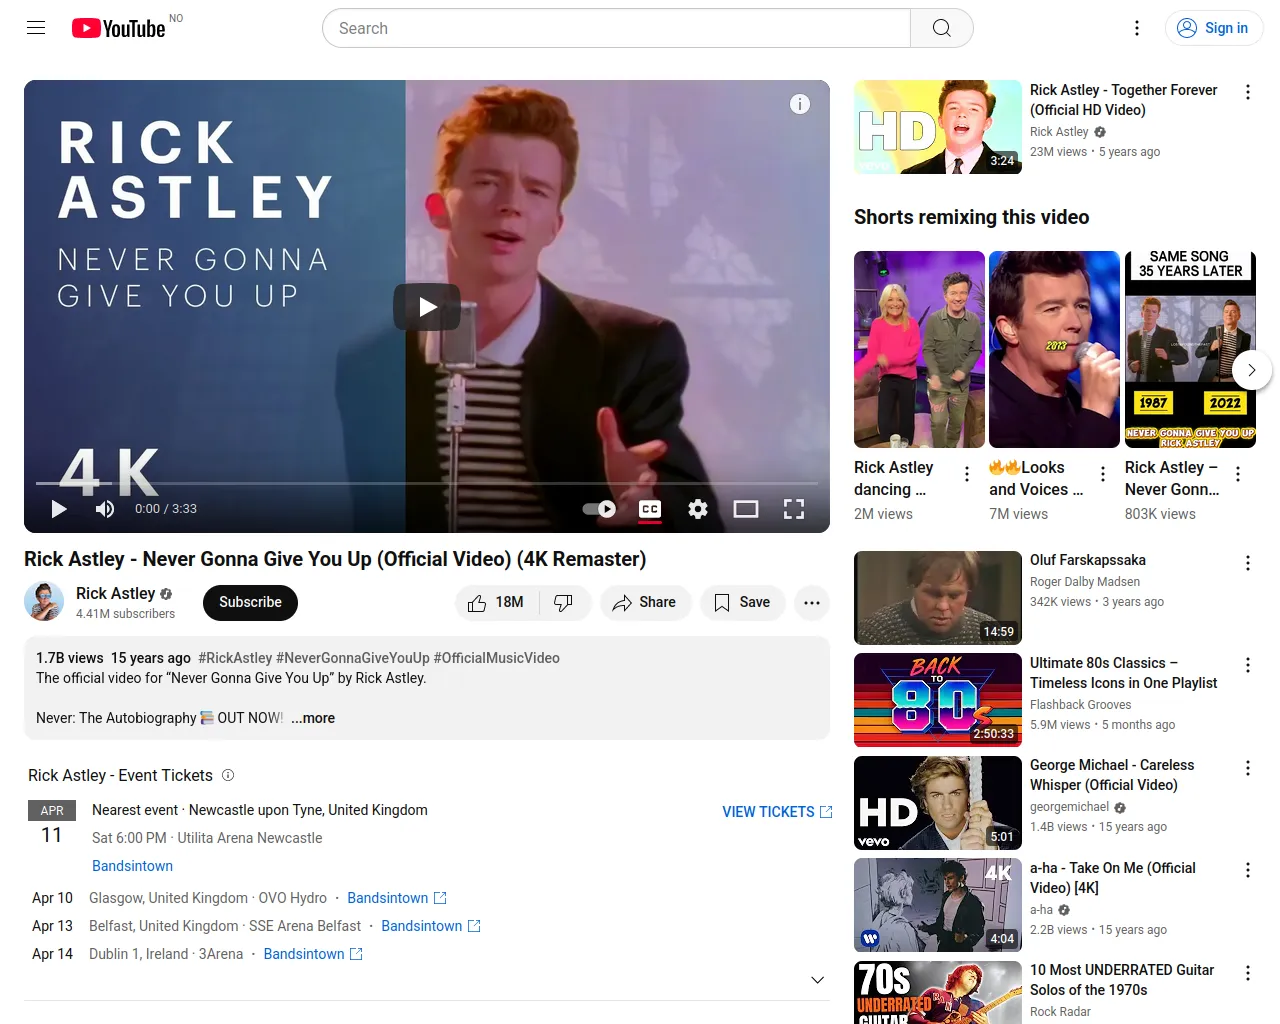1280x1024 pixels.
Task: Focus the Search input field
Action: click(616, 28)
